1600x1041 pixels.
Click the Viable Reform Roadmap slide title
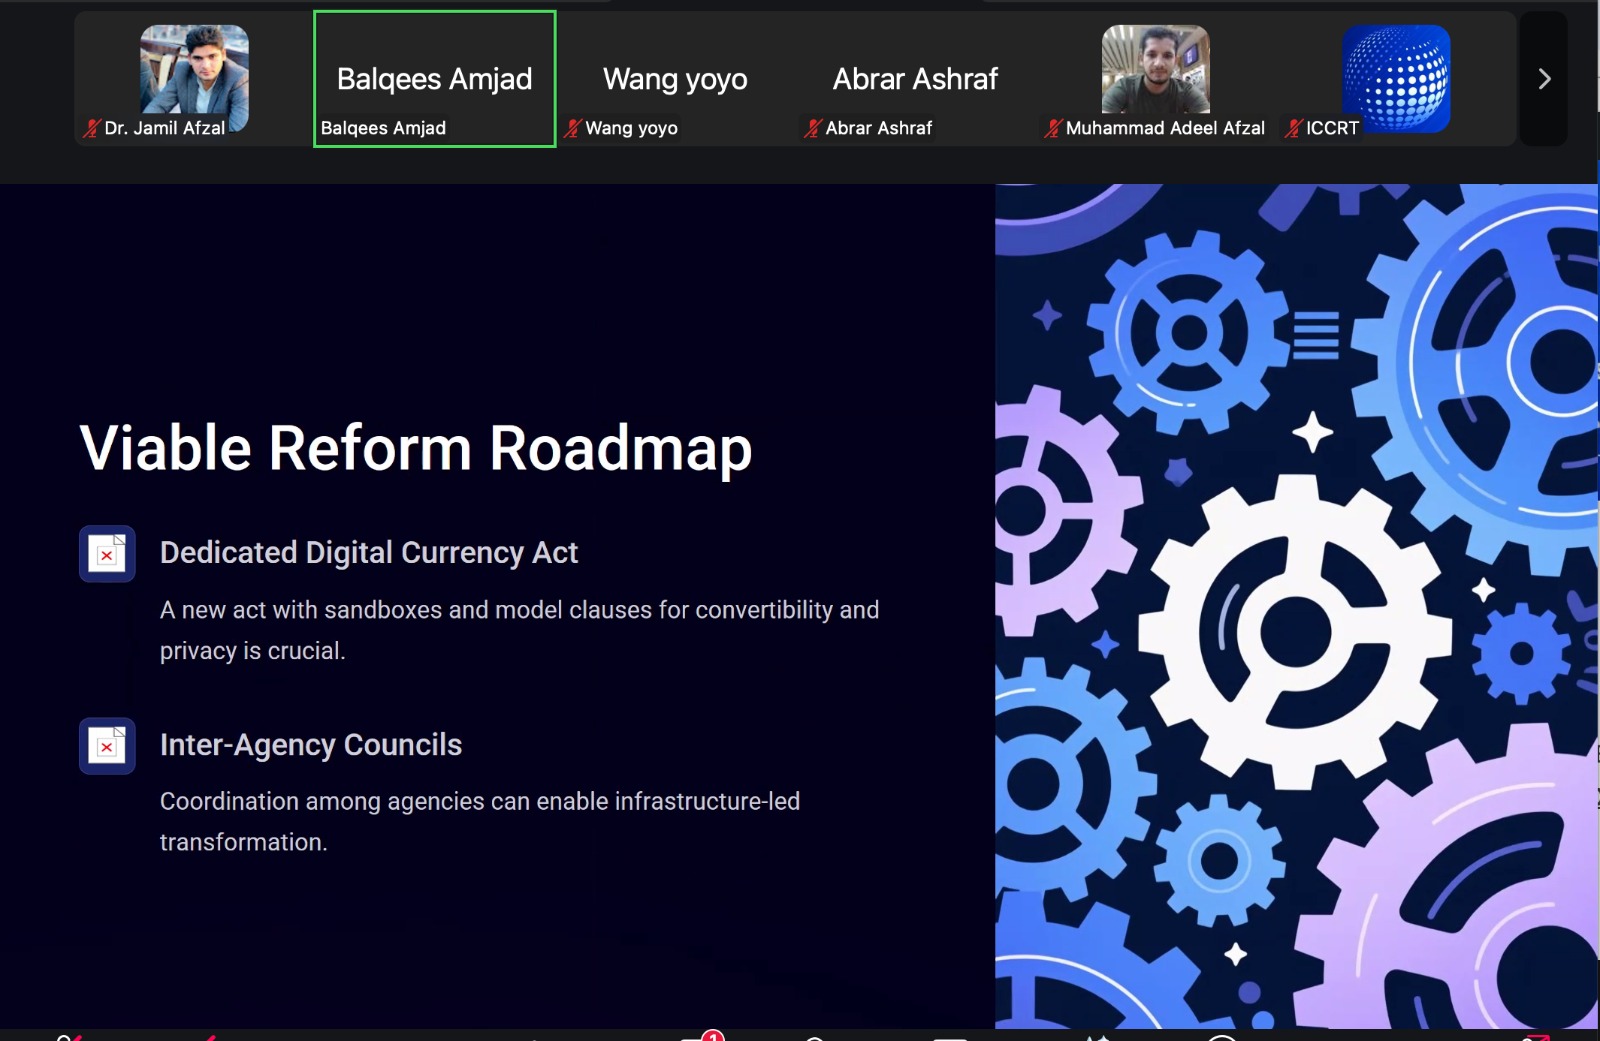416,448
